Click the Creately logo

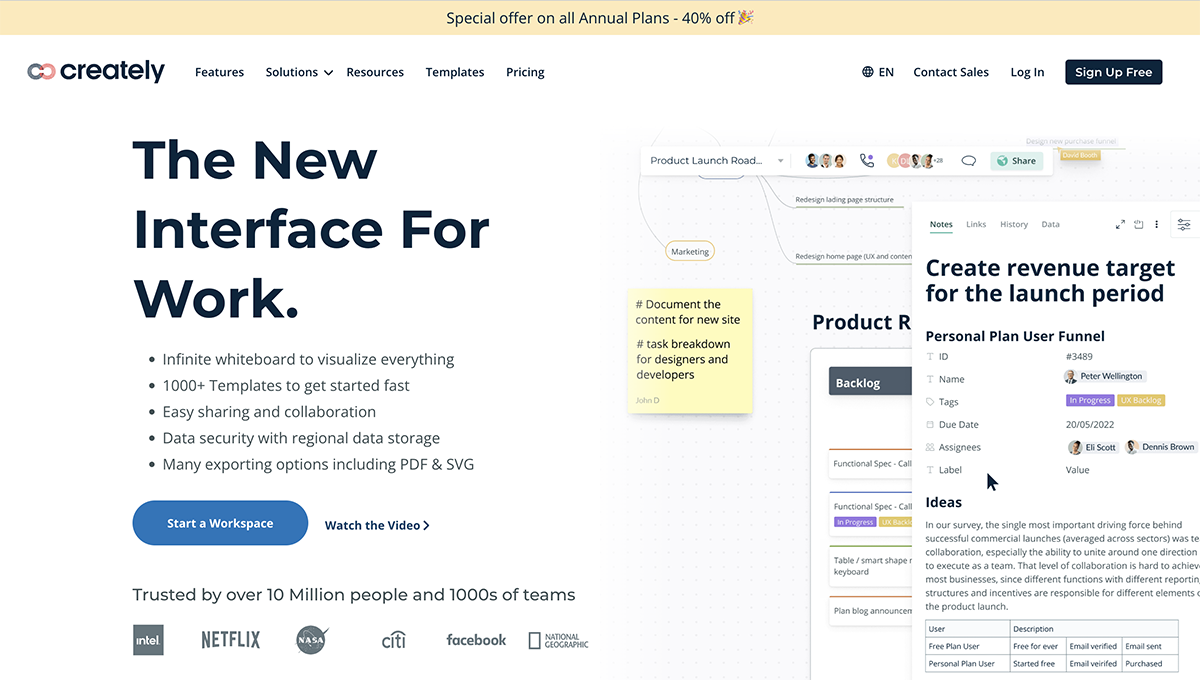(x=96, y=71)
